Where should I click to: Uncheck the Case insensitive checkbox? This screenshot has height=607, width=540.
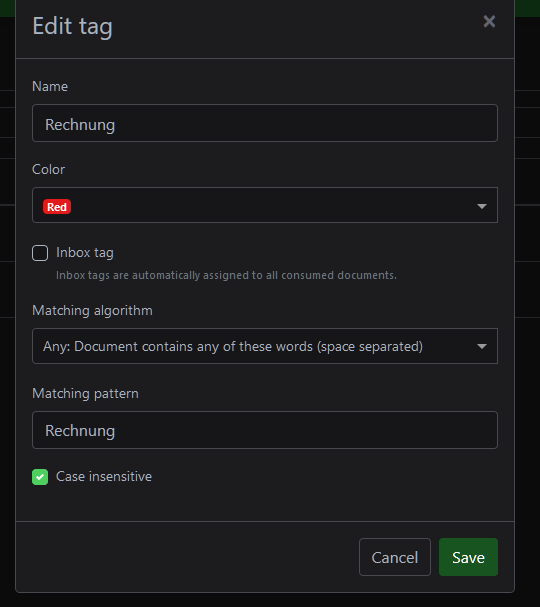point(40,477)
